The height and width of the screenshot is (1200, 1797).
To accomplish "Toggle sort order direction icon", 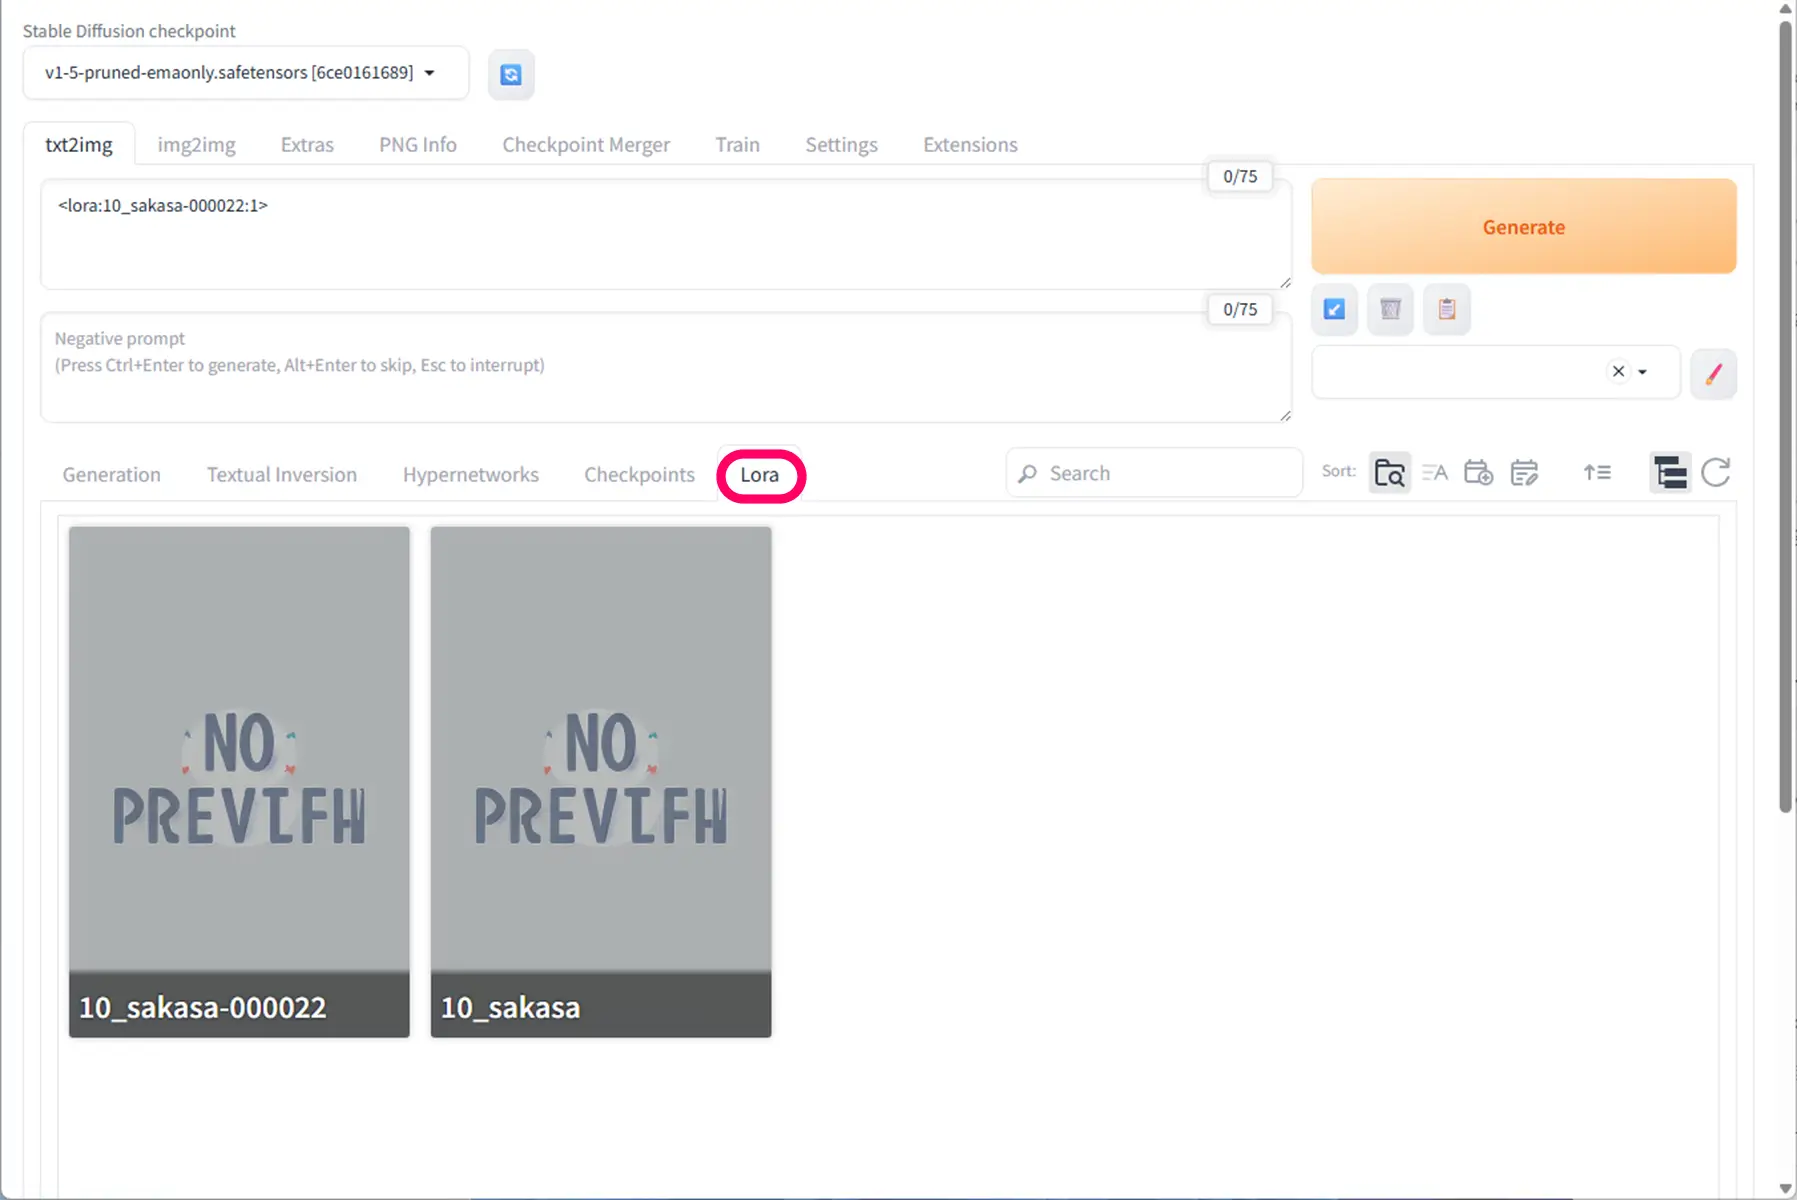I will 1597,472.
